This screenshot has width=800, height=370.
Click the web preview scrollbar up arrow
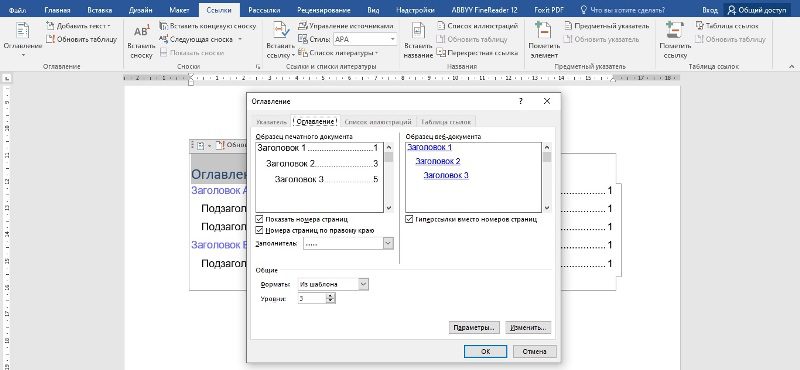point(547,147)
